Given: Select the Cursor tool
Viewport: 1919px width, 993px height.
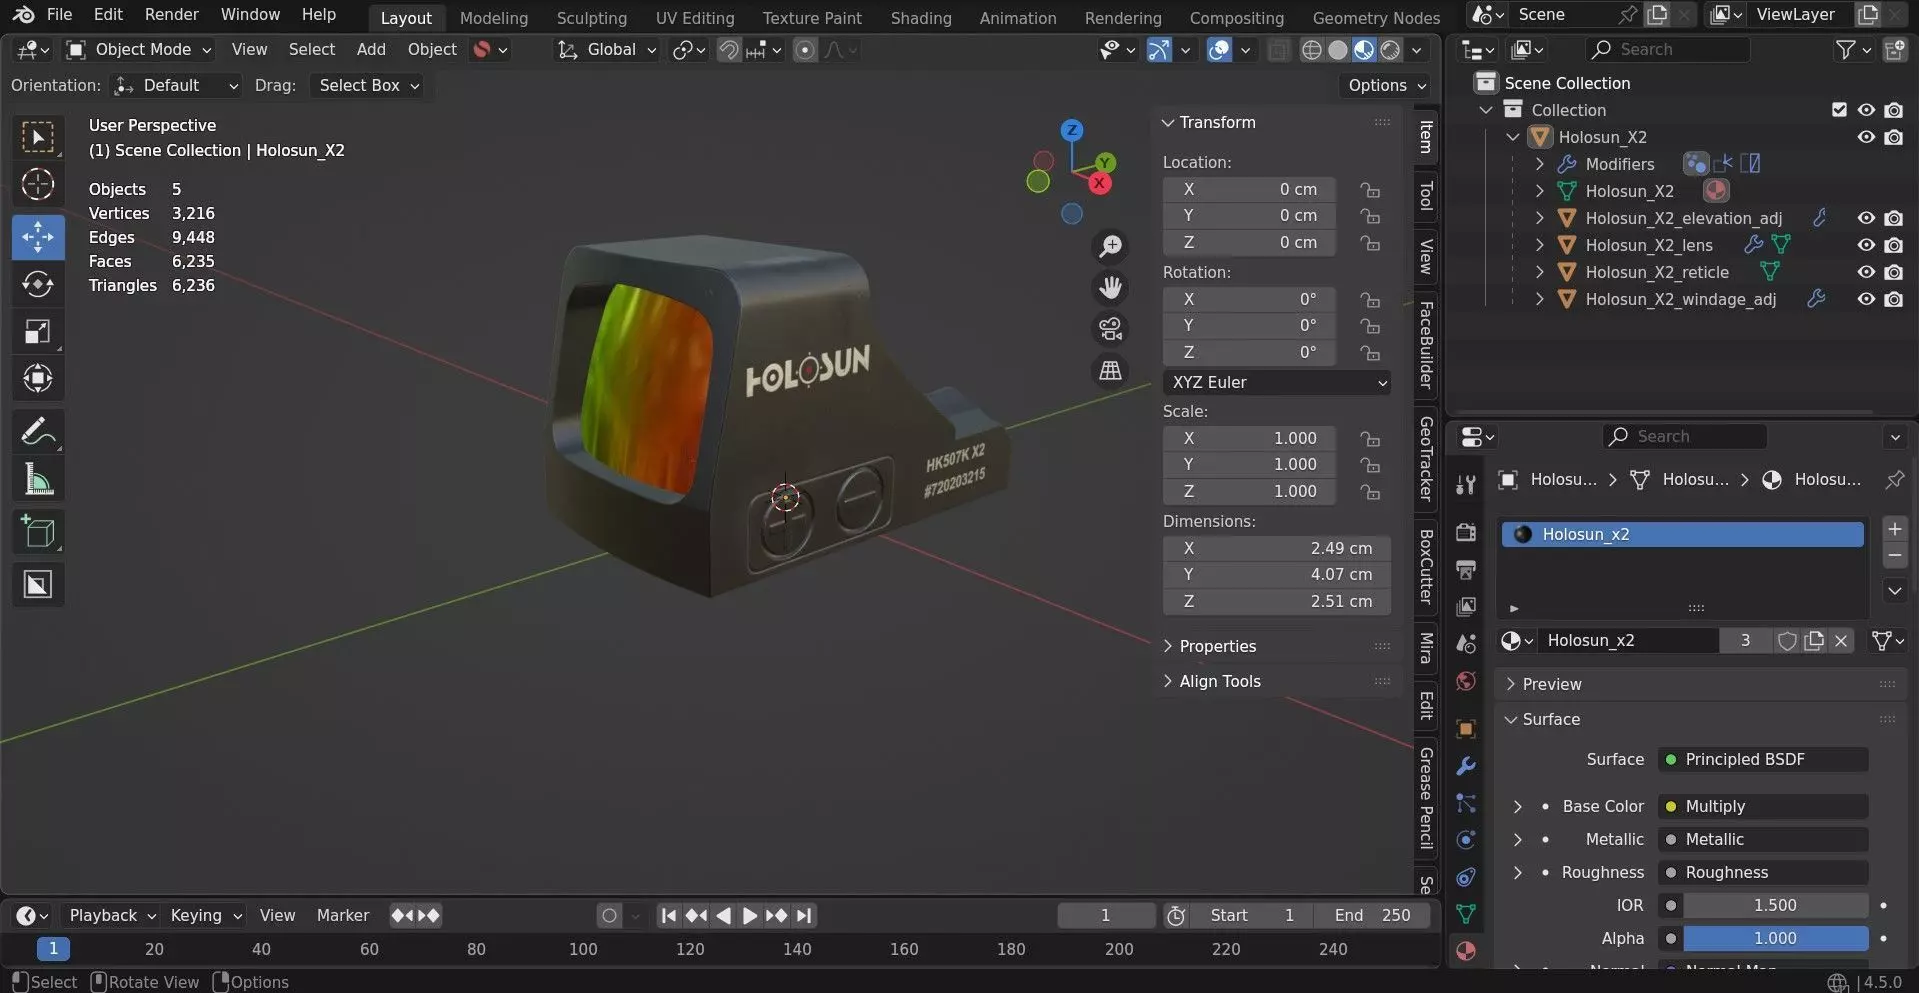Looking at the screenshot, I should [38, 184].
